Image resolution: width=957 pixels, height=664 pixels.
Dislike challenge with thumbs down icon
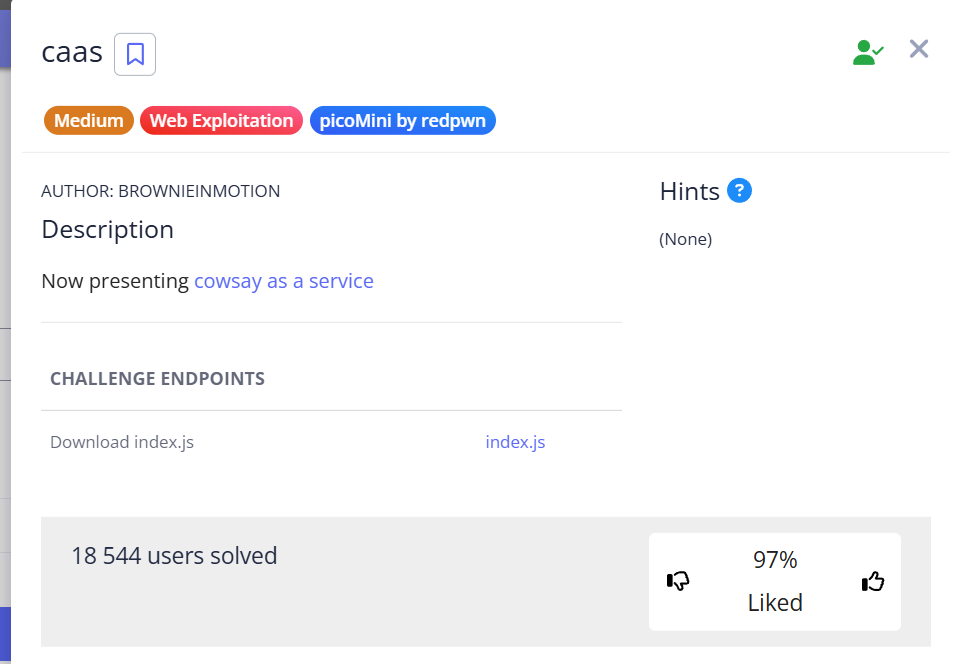(x=678, y=581)
